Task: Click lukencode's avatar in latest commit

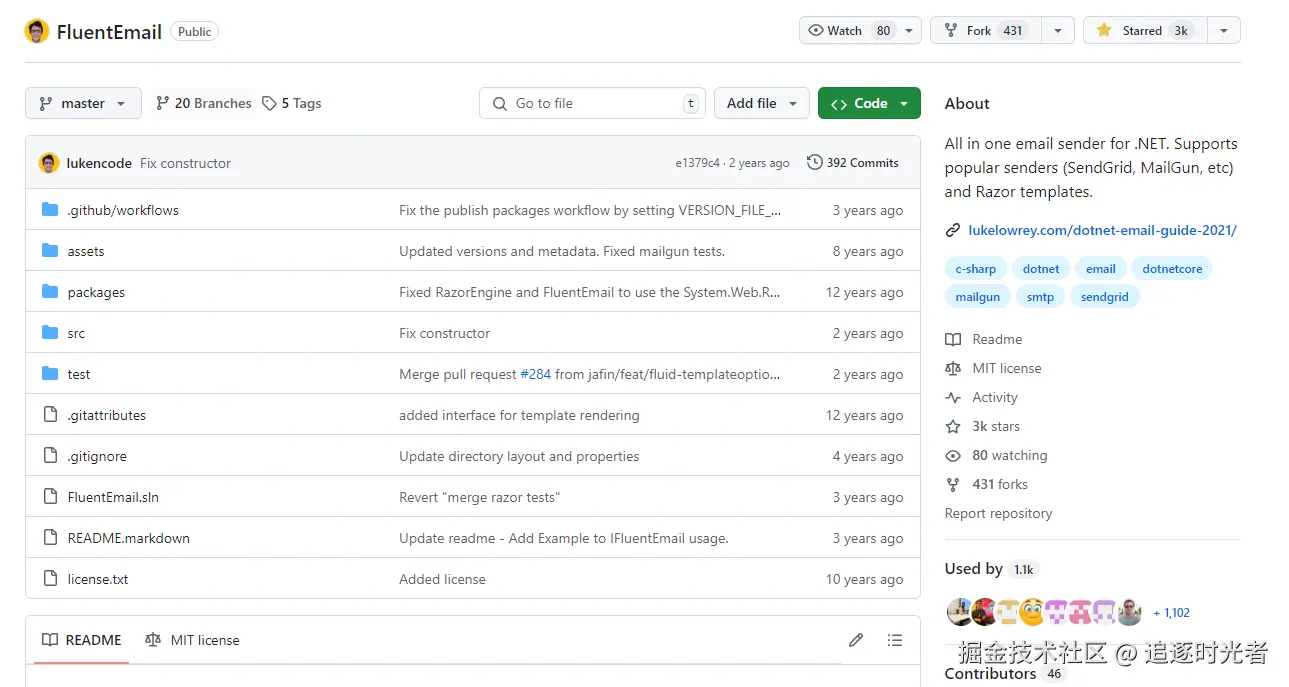Action: (49, 163)
